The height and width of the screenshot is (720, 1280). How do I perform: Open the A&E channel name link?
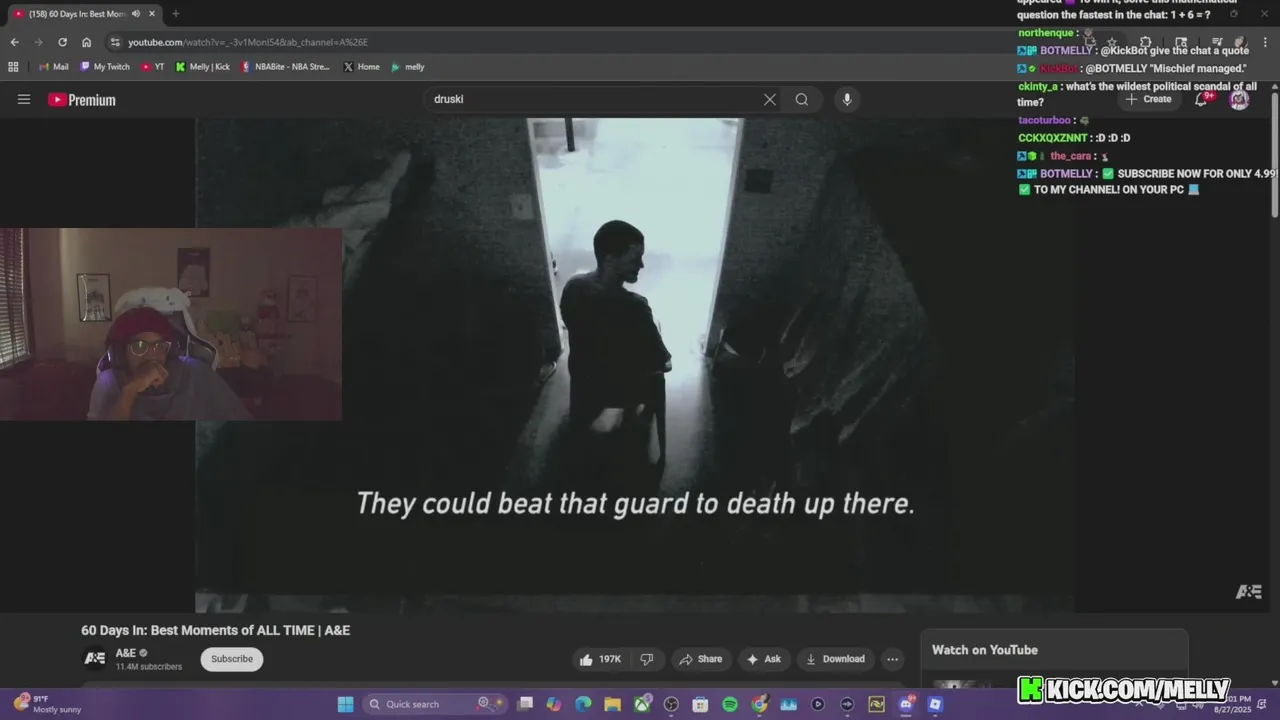click(126, 653)
